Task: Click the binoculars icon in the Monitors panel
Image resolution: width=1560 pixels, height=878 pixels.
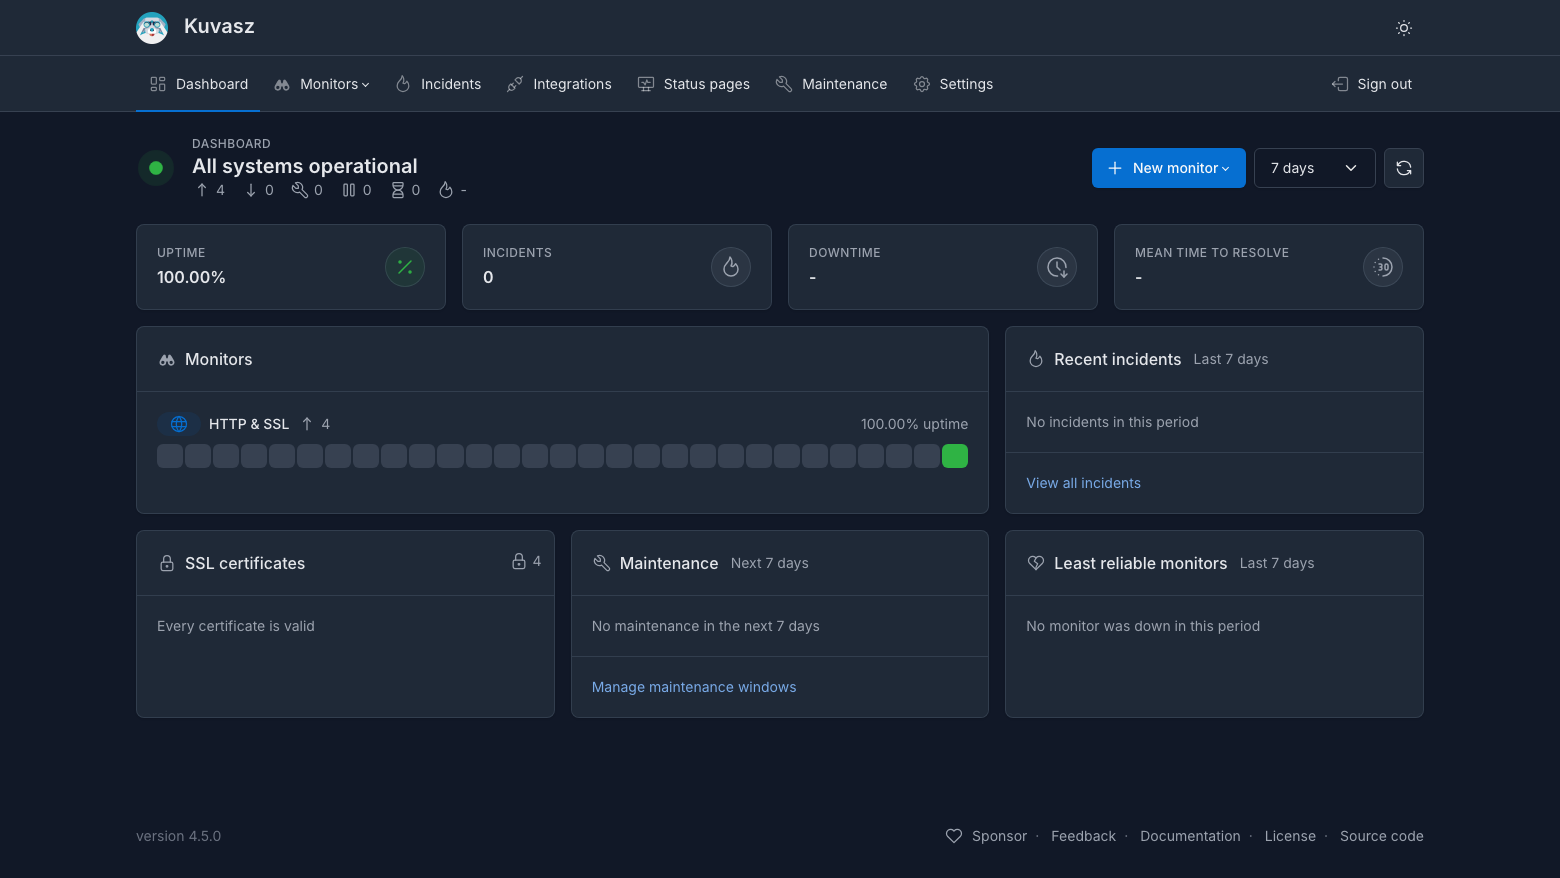Action: pyautogui.click(x=167, y=360)
